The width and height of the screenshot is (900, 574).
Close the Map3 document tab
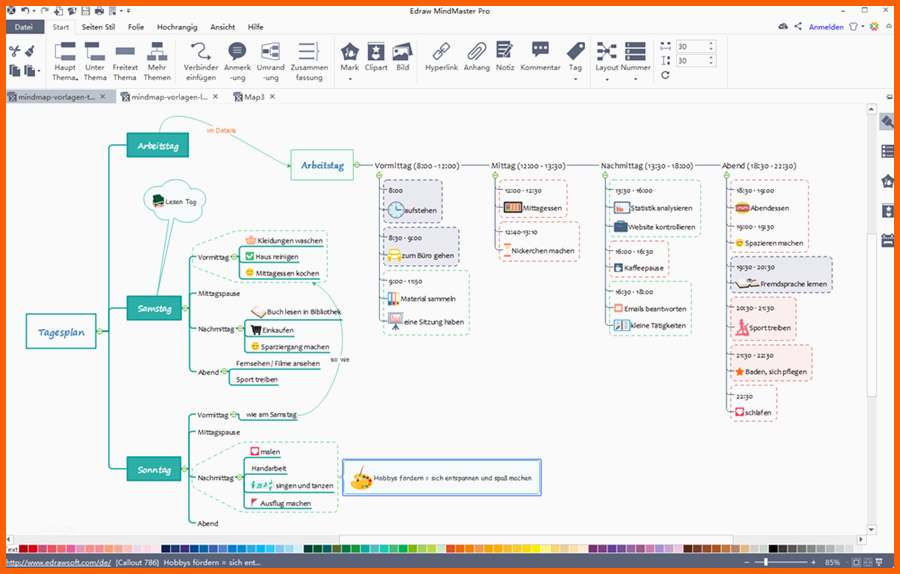point(273,96)
